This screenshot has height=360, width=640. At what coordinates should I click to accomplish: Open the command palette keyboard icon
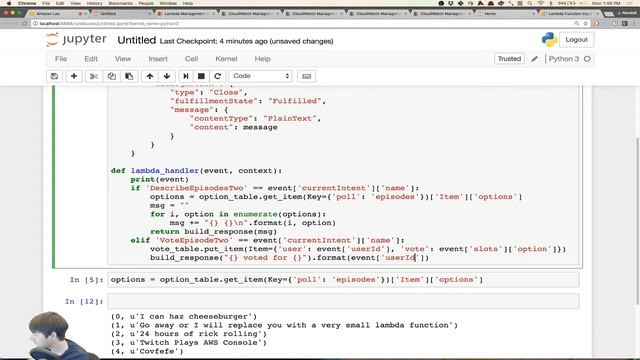pyautogui.click(x=307, y=76)
